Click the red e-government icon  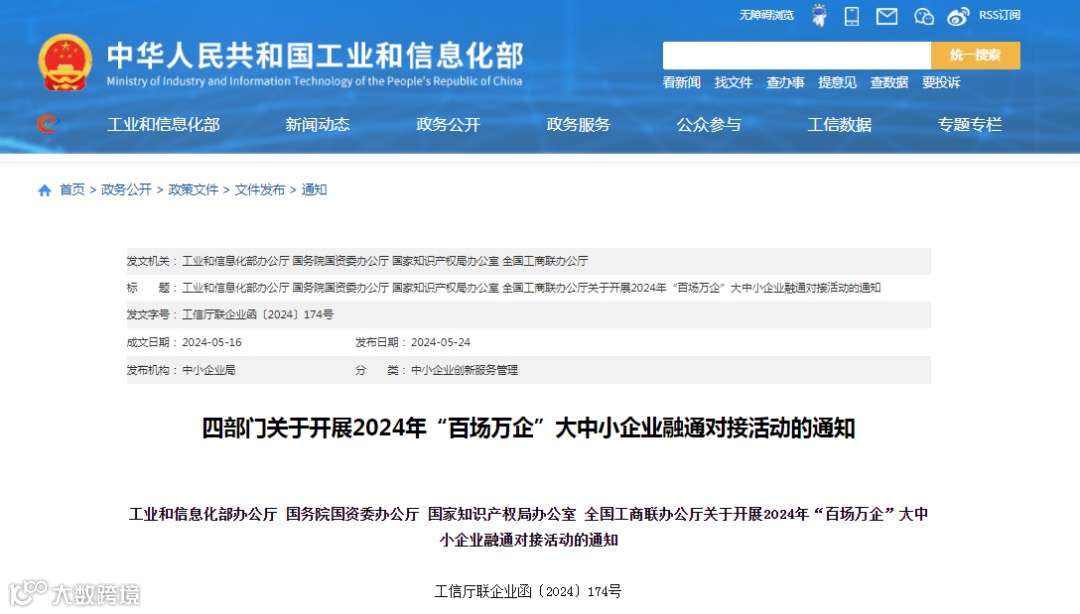tap(47, 124)
